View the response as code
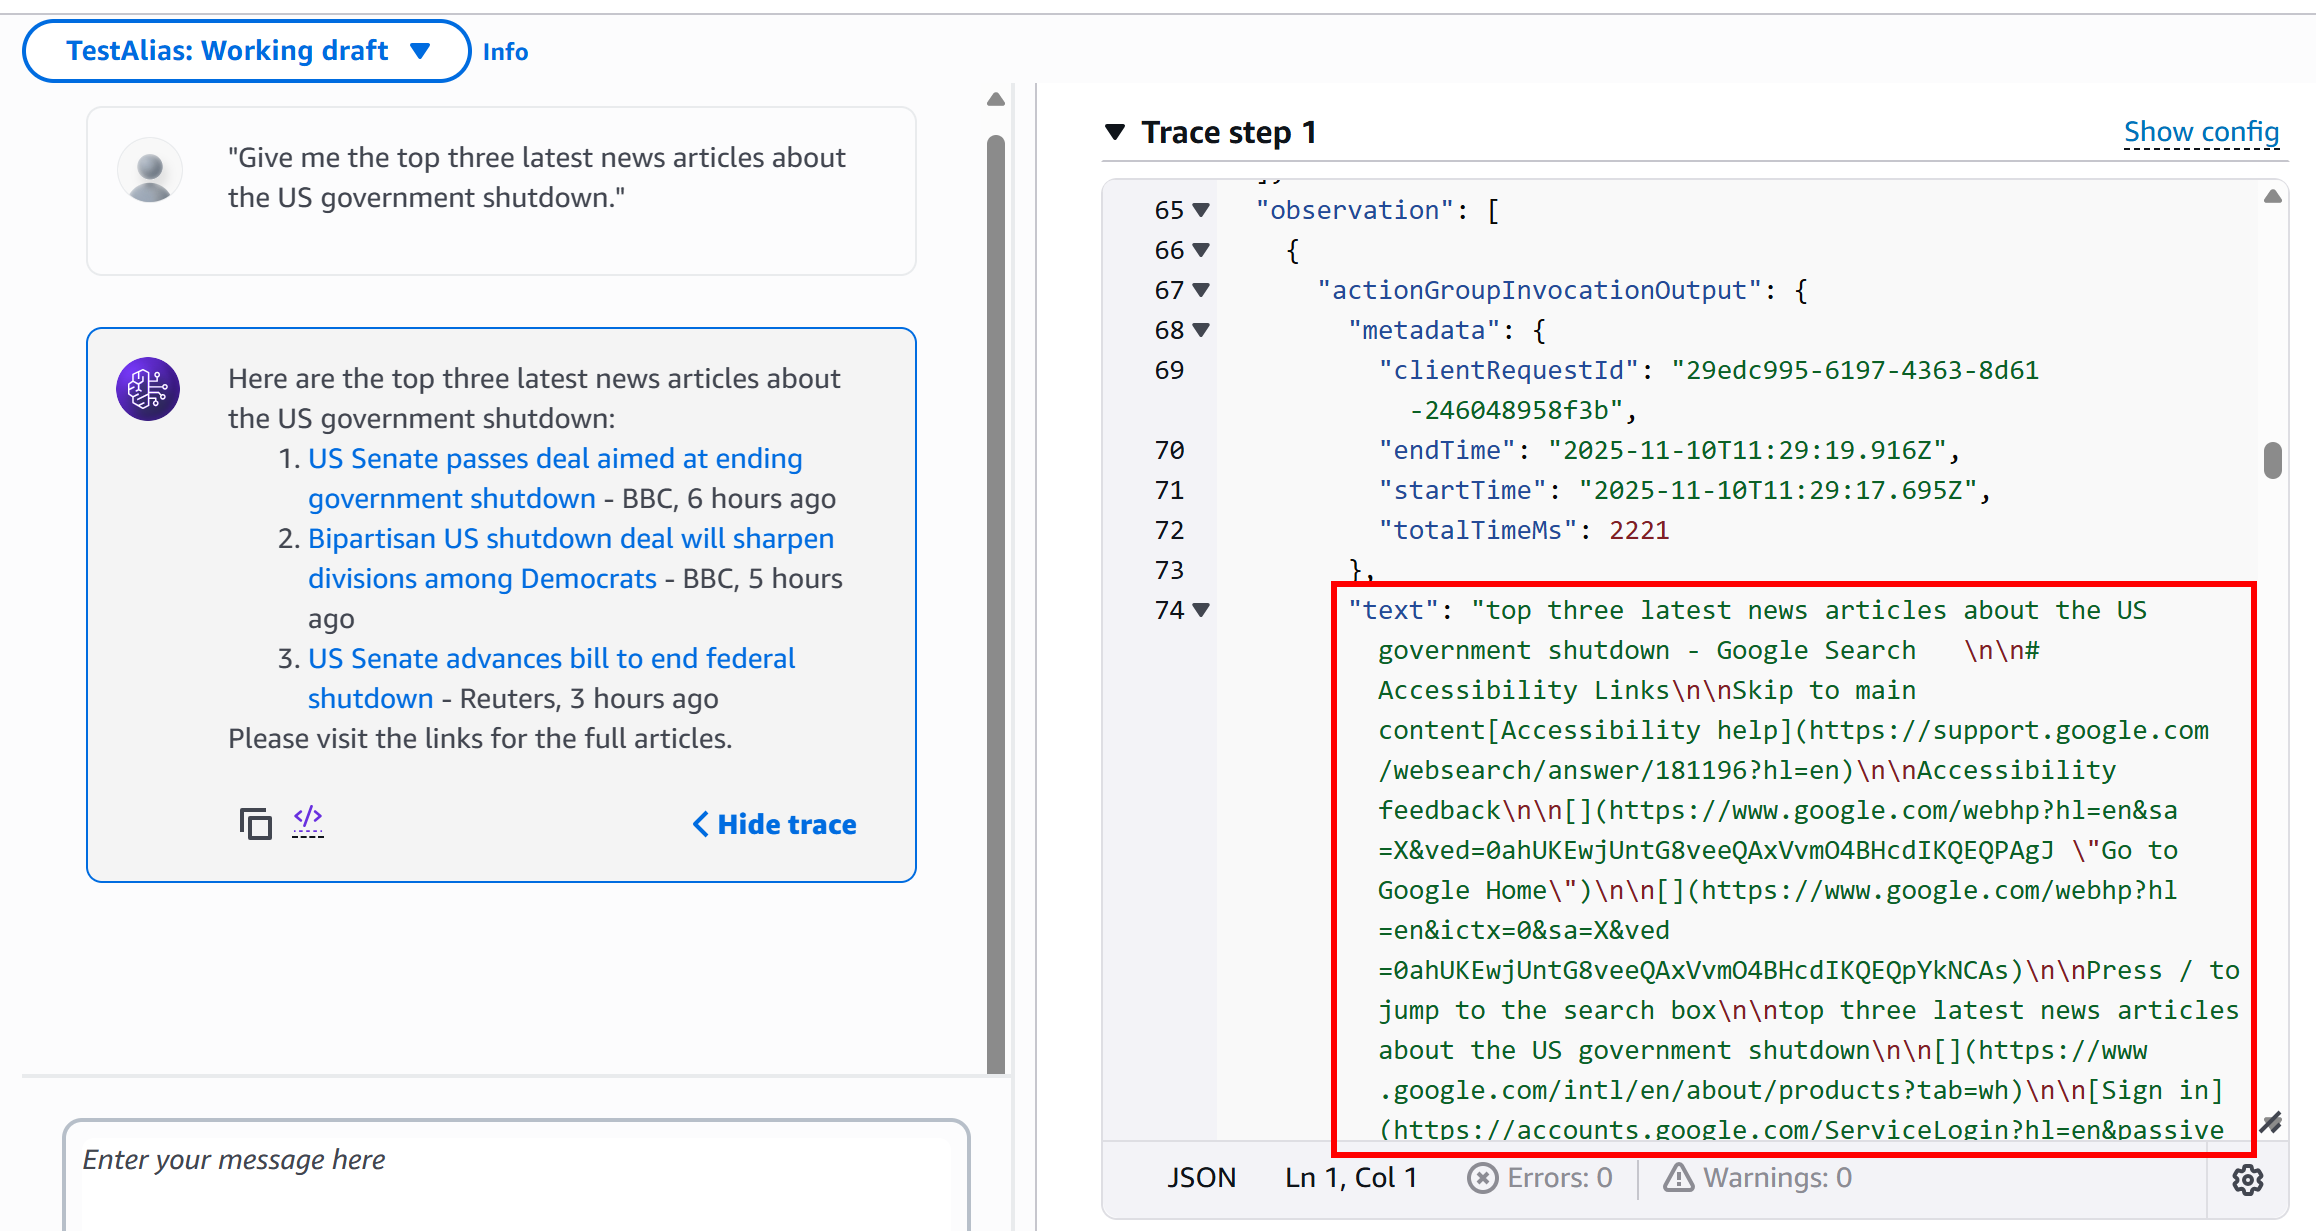This screenshot has height=1231, width=2316. 308,818
